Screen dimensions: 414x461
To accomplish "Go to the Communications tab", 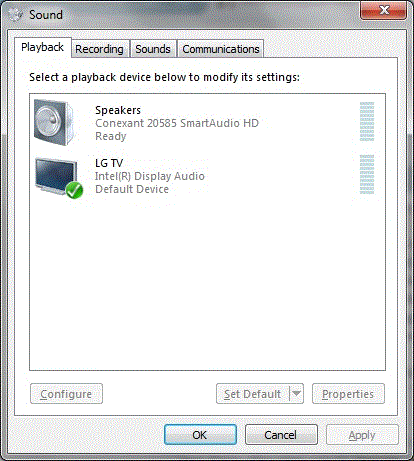I will coord(221,49).
